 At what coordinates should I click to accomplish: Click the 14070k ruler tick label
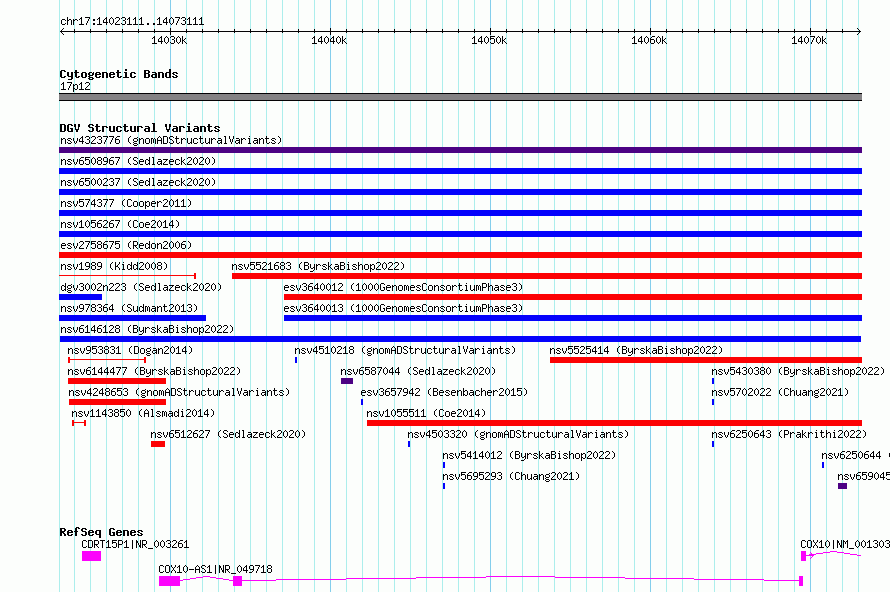(x=809, y=40)
